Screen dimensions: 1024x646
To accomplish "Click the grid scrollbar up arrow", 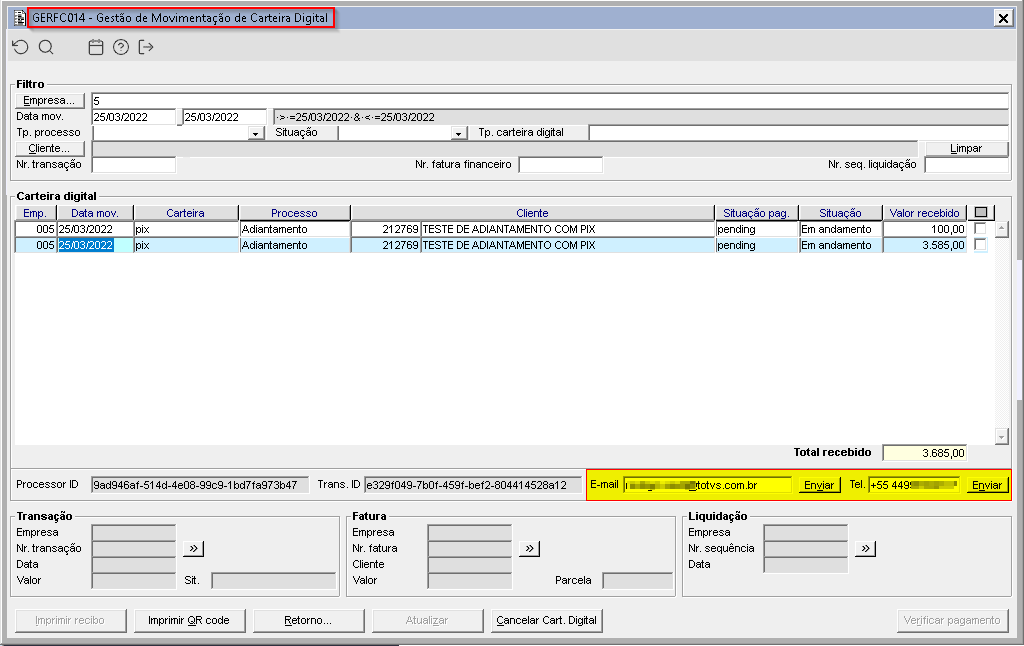I will 1001,229.
